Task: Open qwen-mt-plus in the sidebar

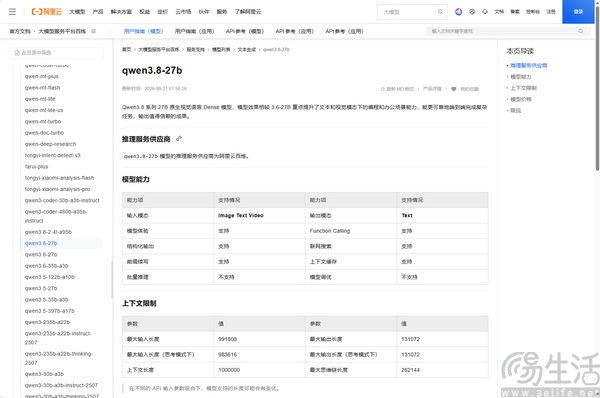Action: [42, 76]
